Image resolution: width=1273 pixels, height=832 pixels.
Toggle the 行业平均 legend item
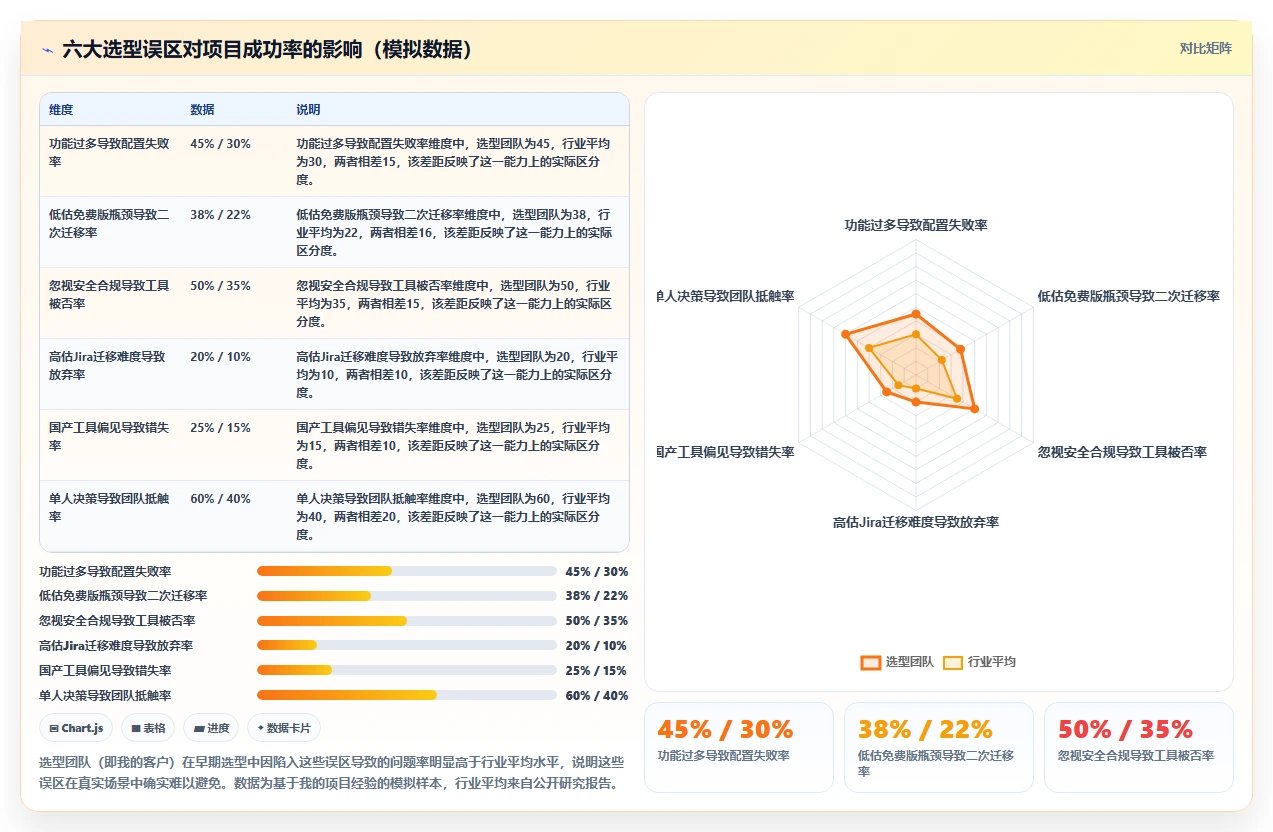(x=979, y=662)
